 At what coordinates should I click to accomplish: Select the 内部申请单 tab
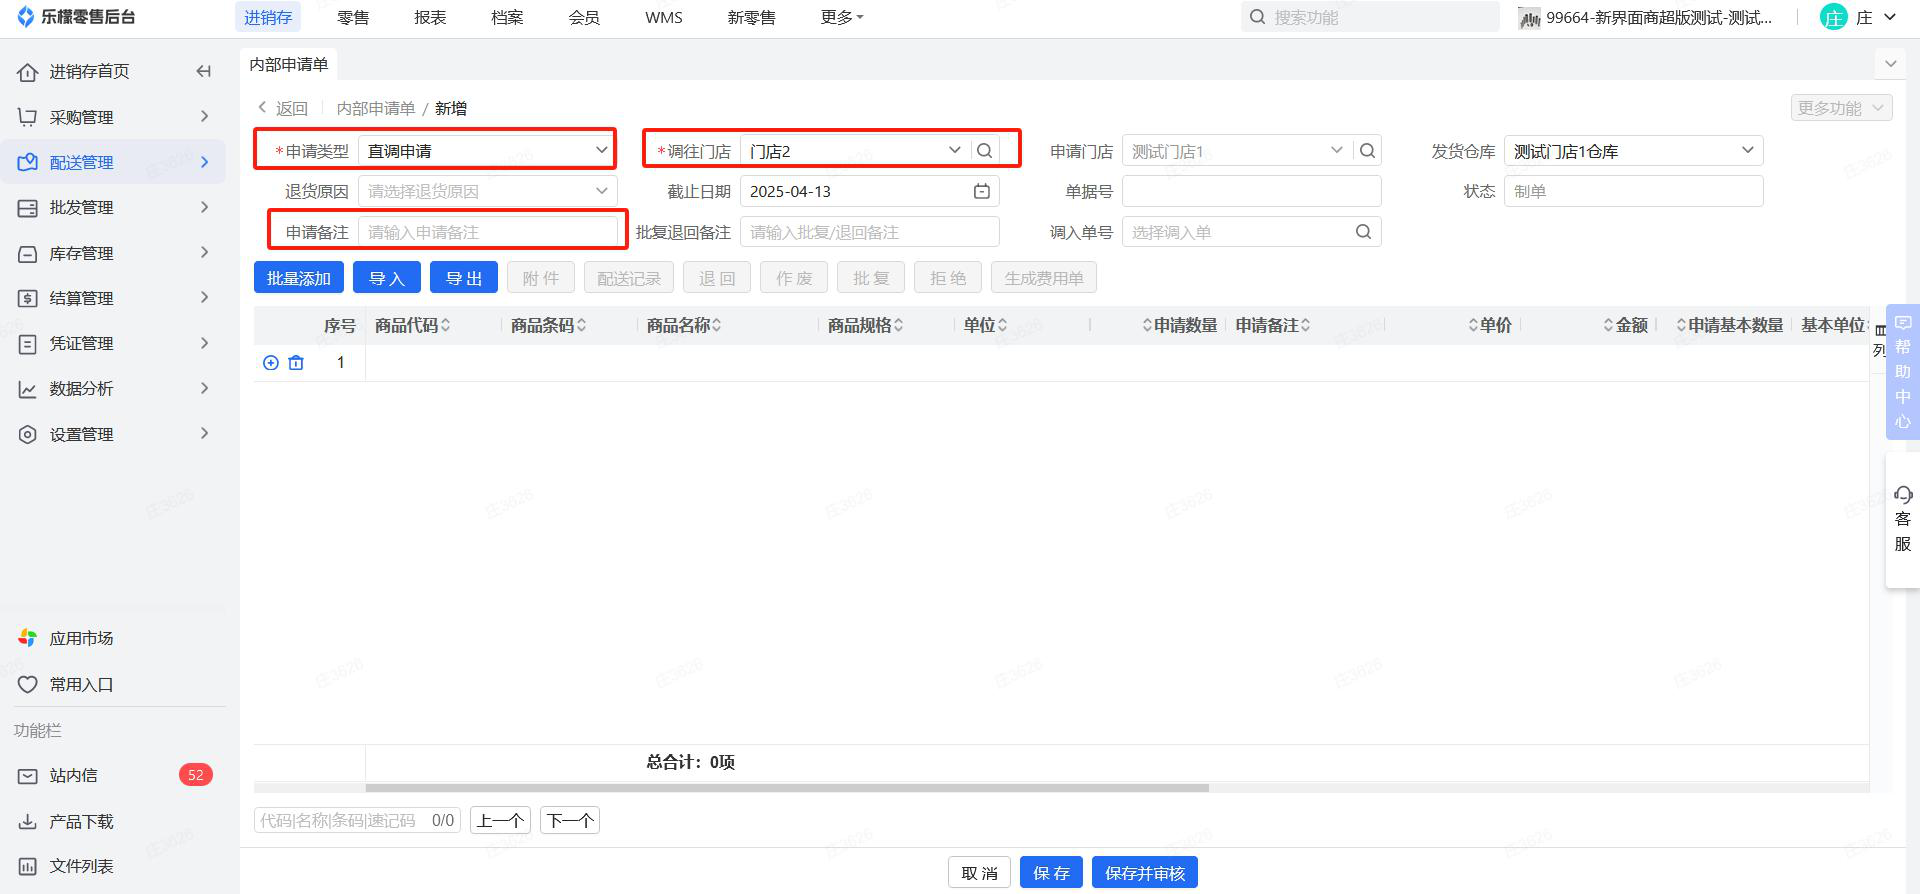point(289,64)
